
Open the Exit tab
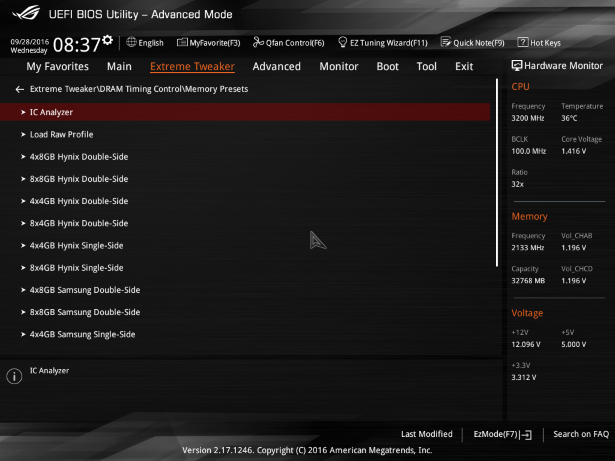point(464,66)
